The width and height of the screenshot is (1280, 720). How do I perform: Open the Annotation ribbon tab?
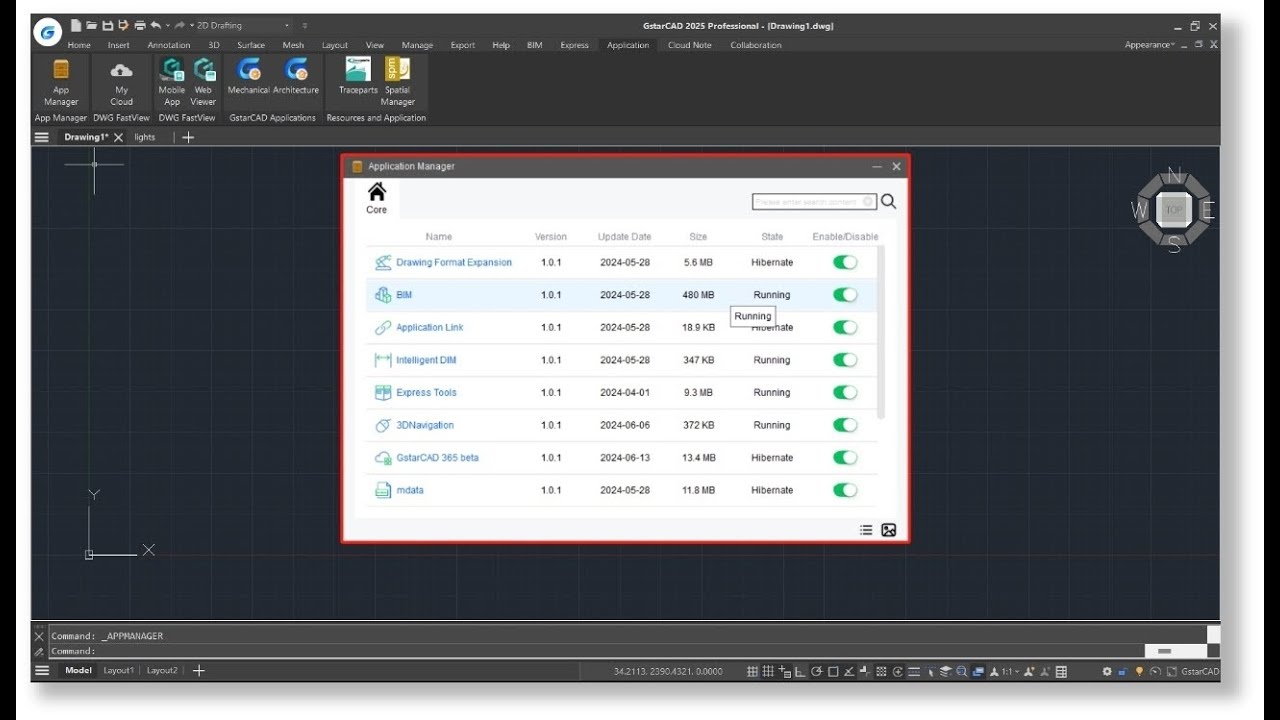169,45
